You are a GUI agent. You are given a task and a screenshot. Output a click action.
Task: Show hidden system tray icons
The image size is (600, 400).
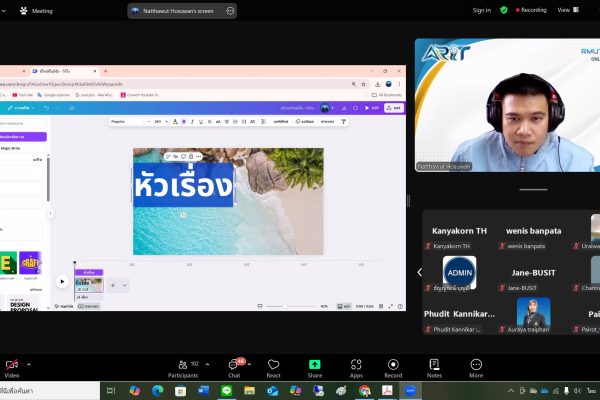coord(511,391)
